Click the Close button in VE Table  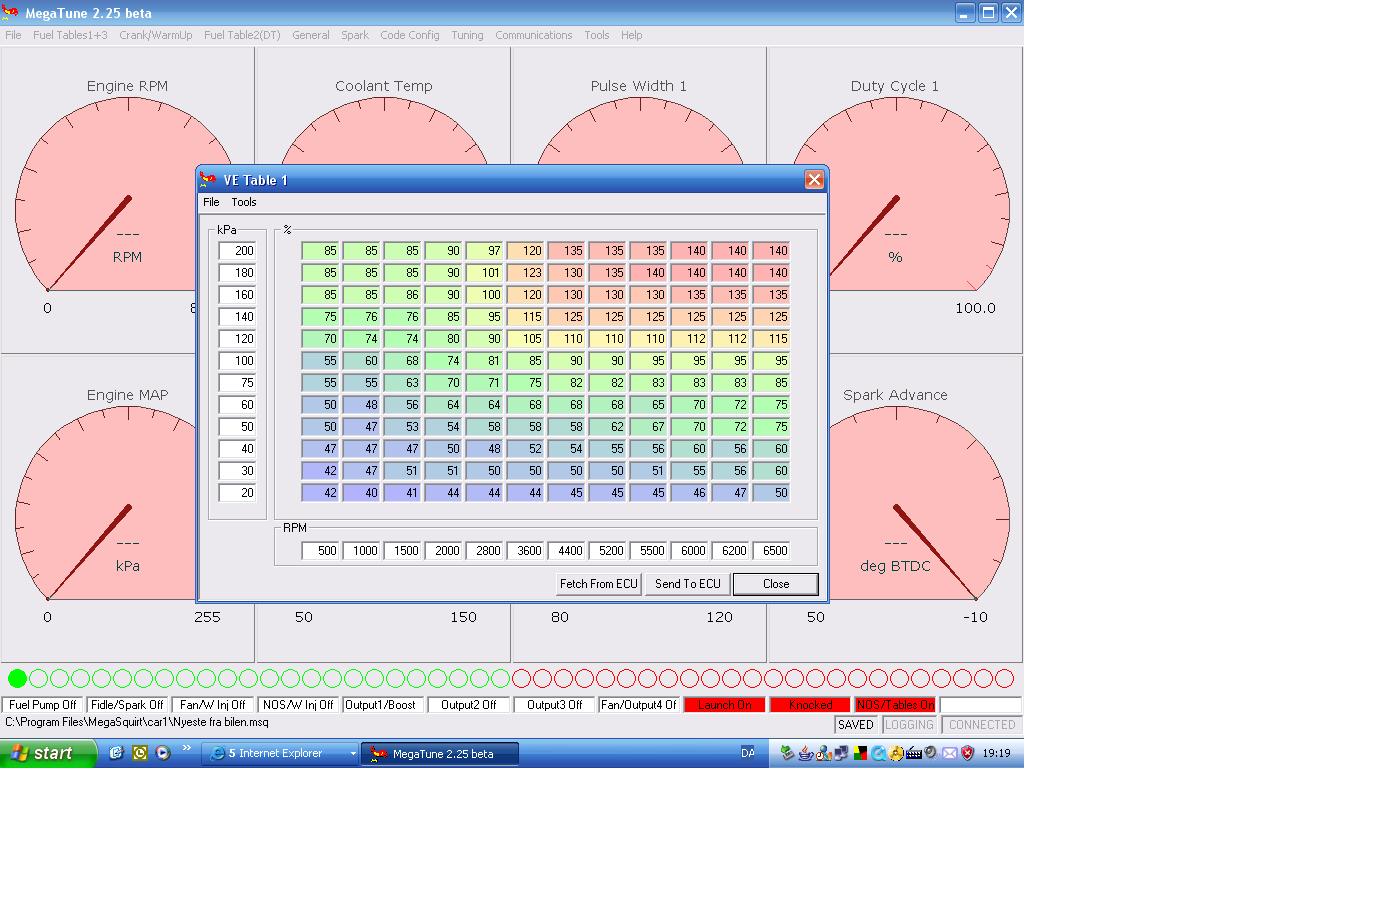click(x=776, y=584)
